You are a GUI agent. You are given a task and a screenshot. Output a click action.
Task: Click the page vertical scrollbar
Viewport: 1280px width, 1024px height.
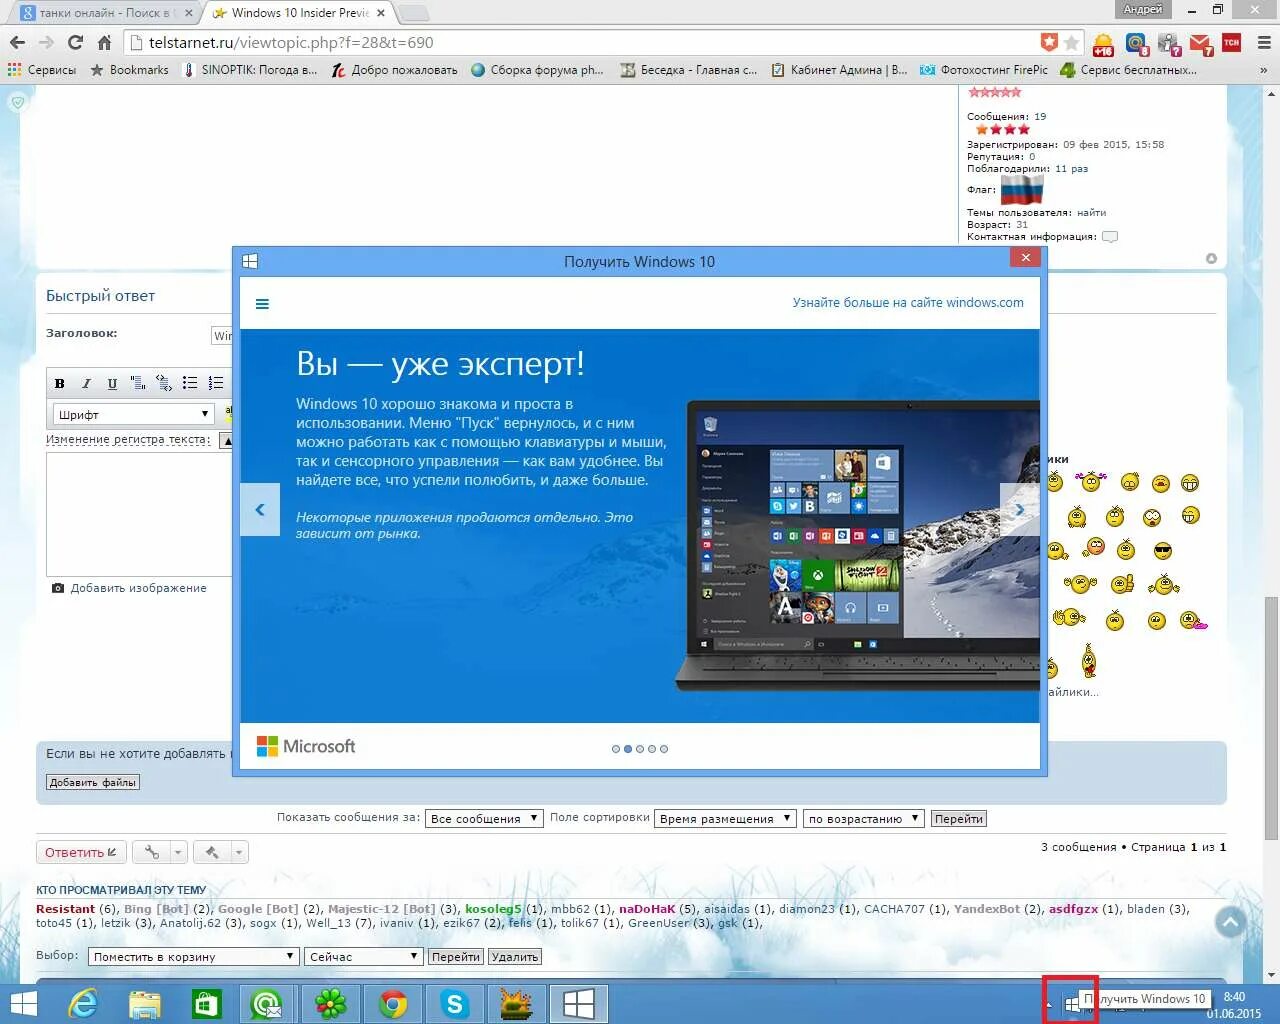coord(1271,718)
